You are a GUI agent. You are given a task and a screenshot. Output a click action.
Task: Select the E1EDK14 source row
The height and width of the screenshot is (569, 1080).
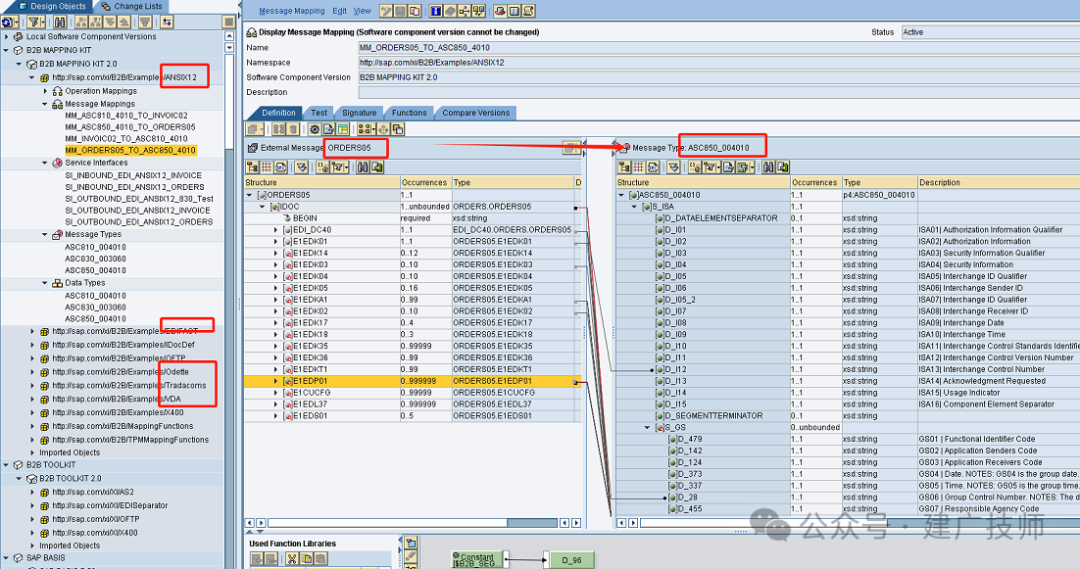point(412,254)
